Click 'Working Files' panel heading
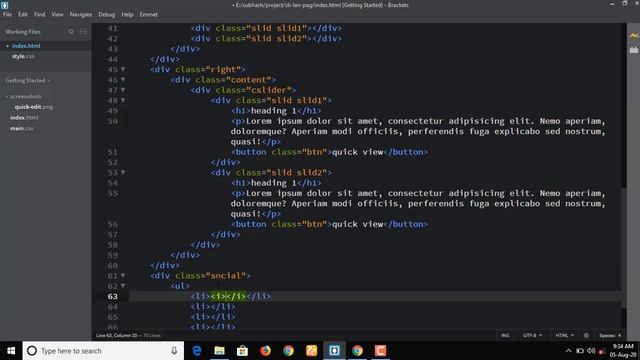 tap(23, 31)
